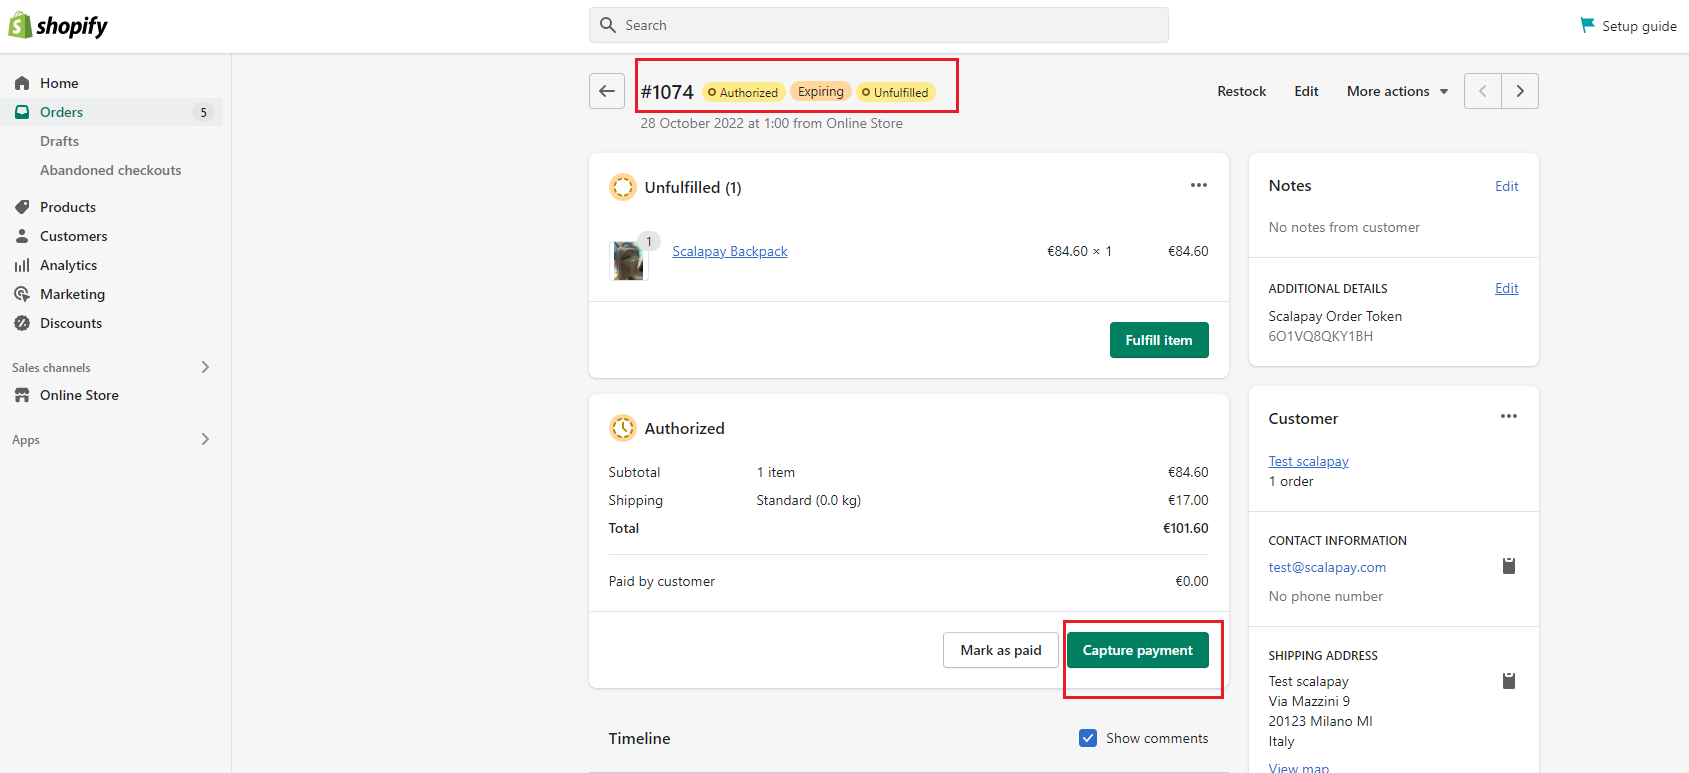This screenshot has height=773, width=1689.
Task: Edit the Additional Details section
Action: [x=1507, y=288]
